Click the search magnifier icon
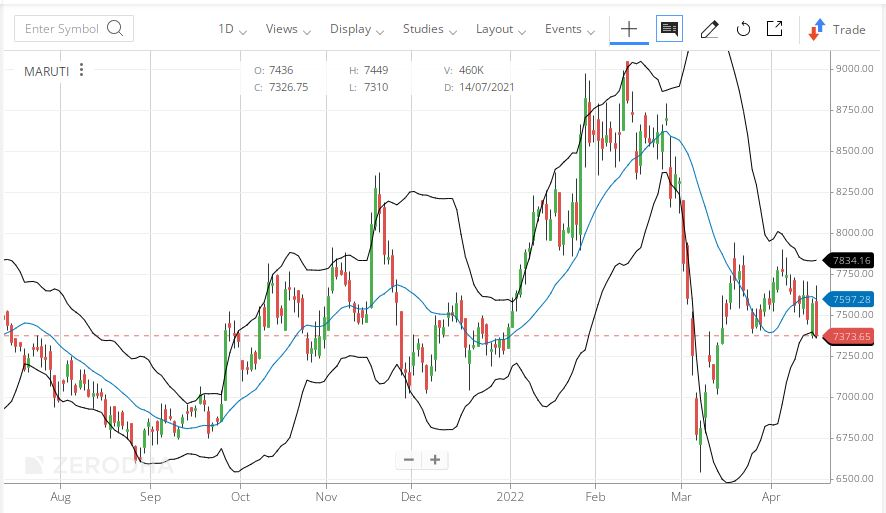 point(115,28)
